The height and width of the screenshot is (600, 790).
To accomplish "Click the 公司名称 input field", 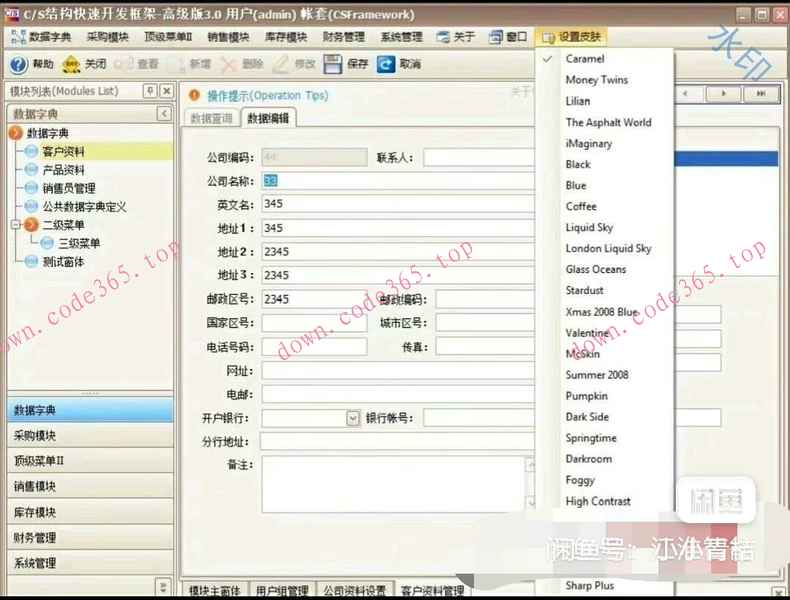I will pos(398,181).
